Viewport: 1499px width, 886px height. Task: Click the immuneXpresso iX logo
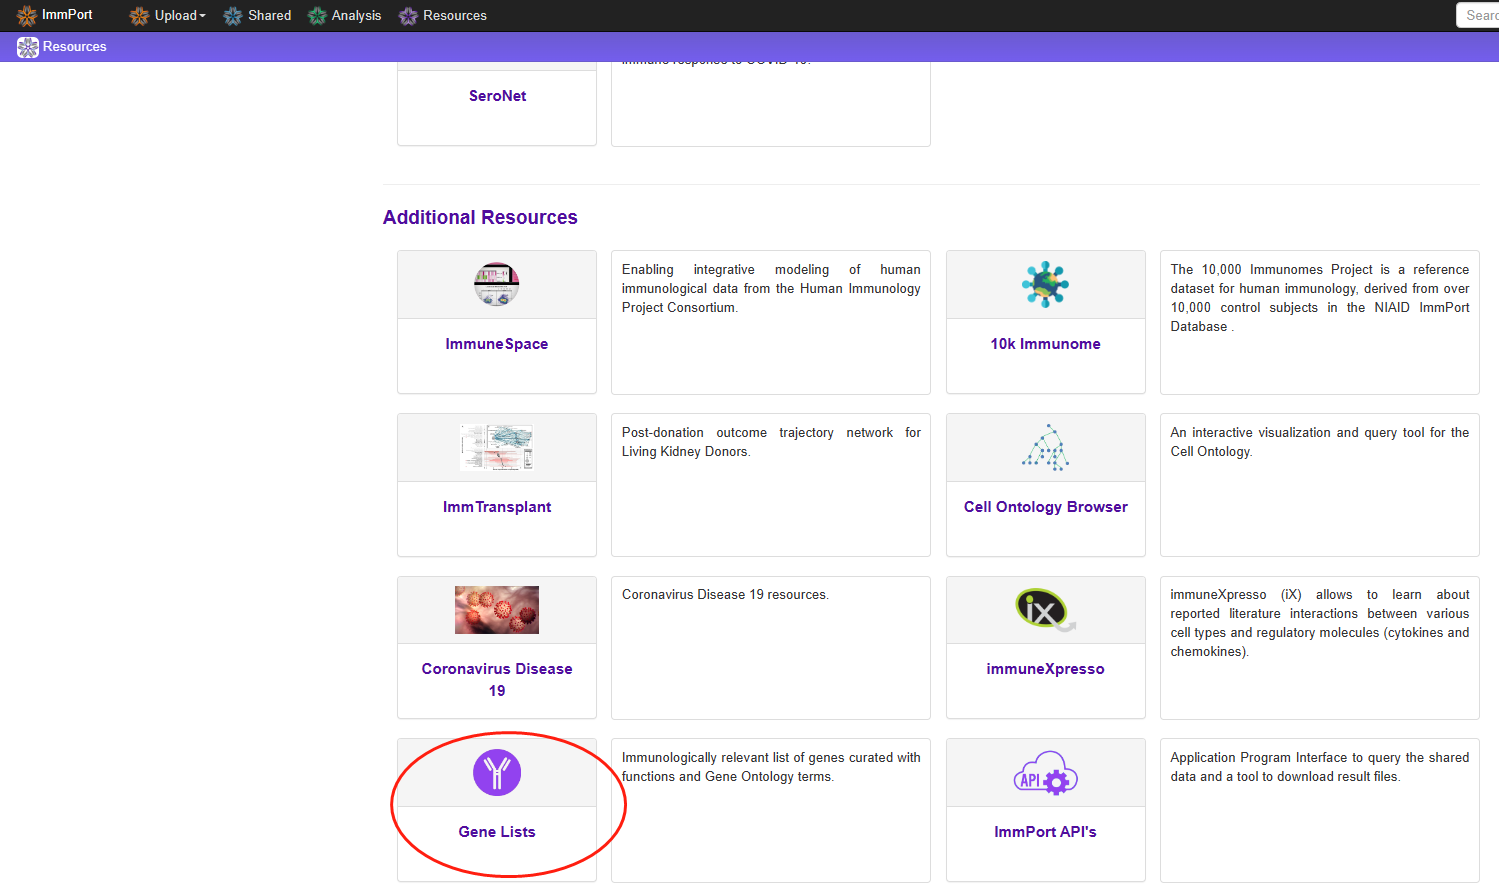coord(1045,610)
